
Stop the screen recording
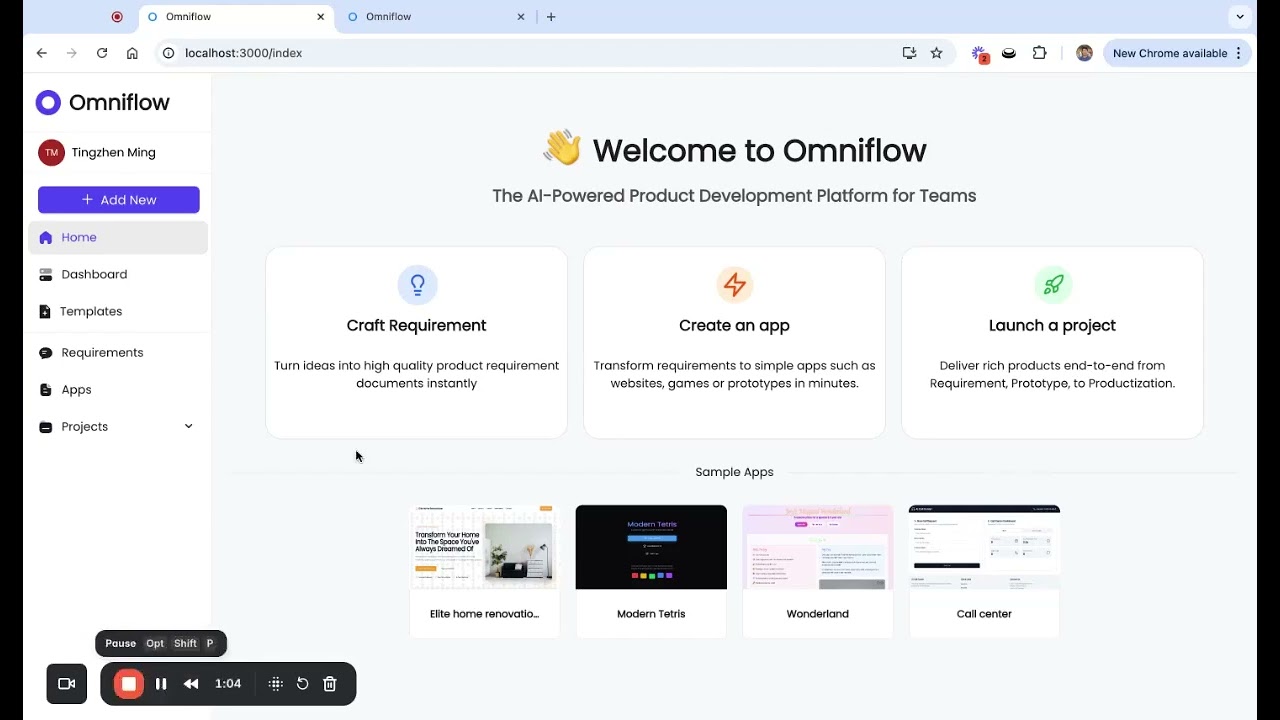(x=128, y=684)
